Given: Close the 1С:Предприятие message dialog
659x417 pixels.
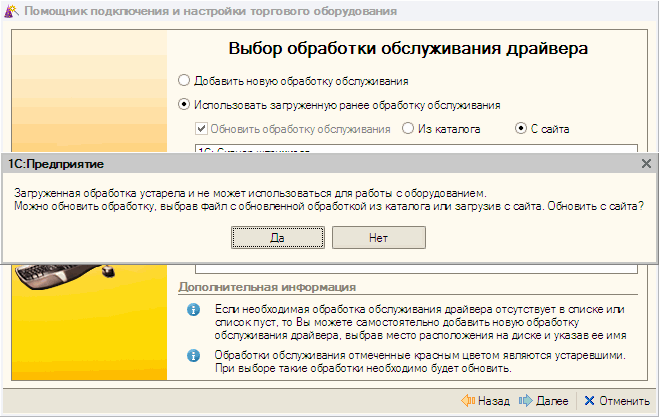Looking at the screenshot, I should [645, 162].
